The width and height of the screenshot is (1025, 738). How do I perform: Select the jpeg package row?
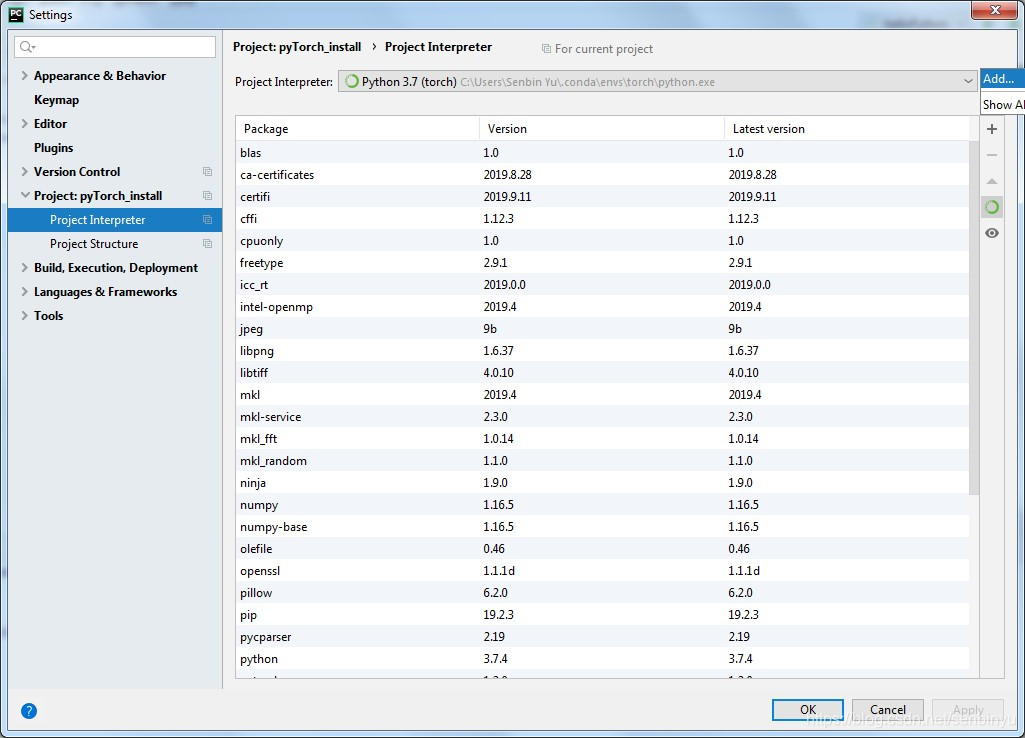click(602, 329)
